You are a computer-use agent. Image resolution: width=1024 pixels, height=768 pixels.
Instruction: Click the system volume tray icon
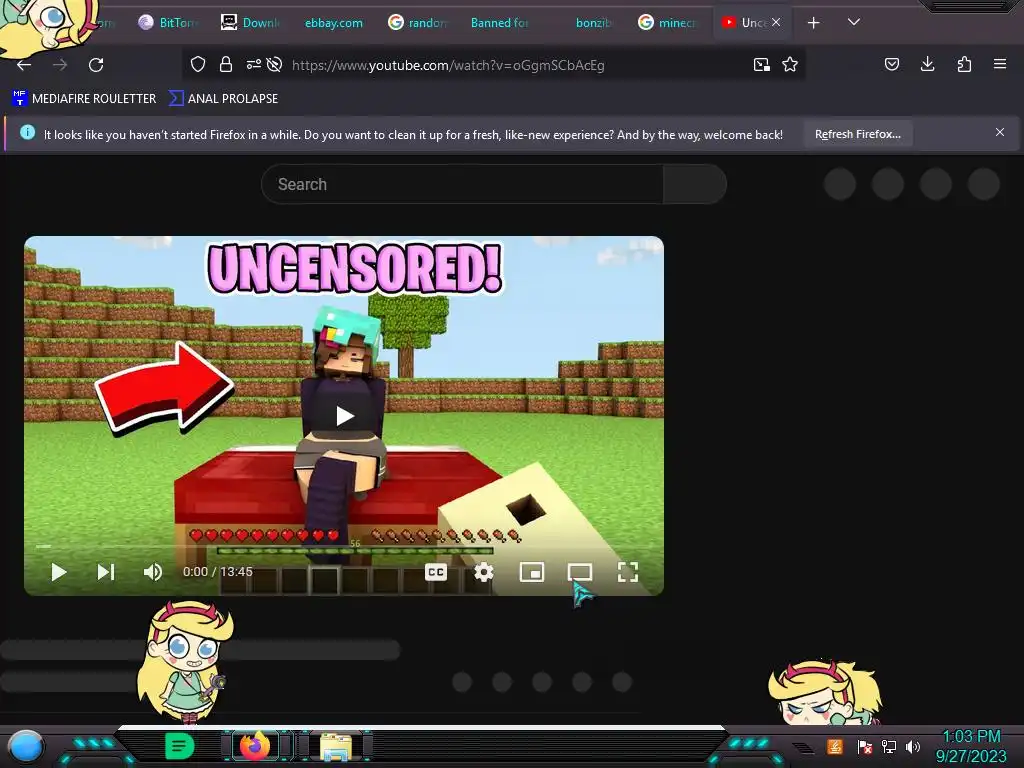[912, 746]
